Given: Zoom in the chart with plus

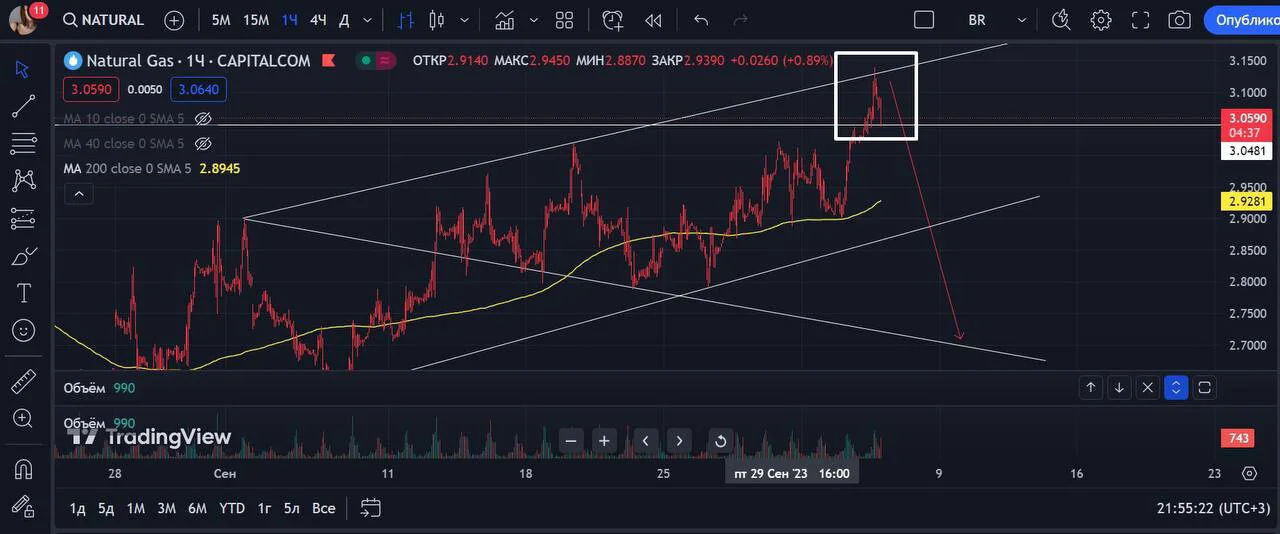Looking at the screenshot, I should click(605, 440).
